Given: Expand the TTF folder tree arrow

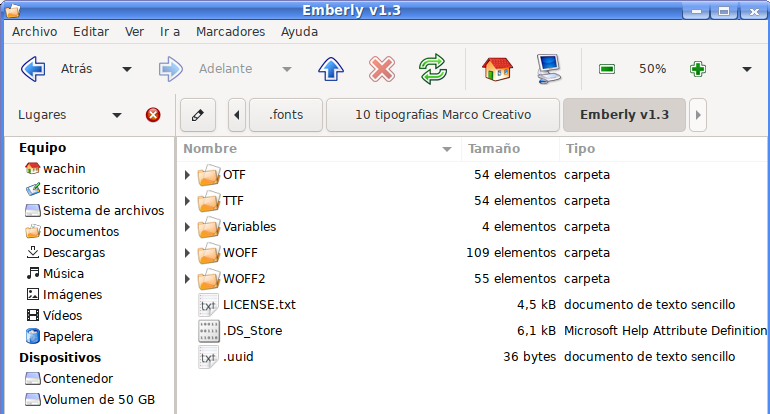Looking at the screenshot, I should [x=187, y=201].
